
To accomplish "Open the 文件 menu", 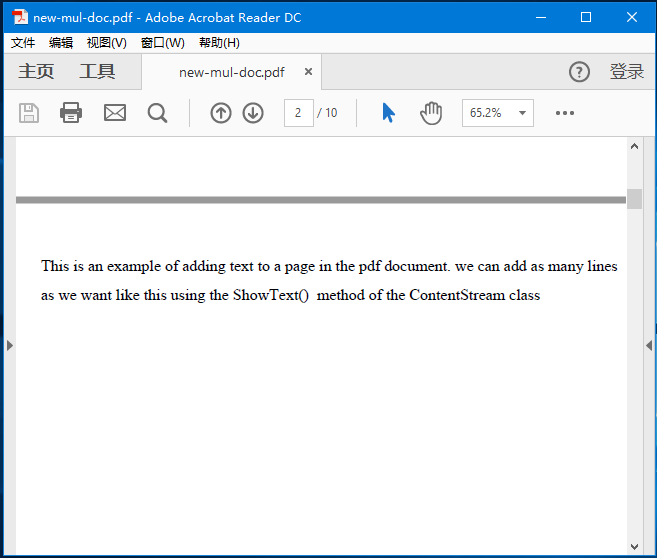I will pos(23,43).
